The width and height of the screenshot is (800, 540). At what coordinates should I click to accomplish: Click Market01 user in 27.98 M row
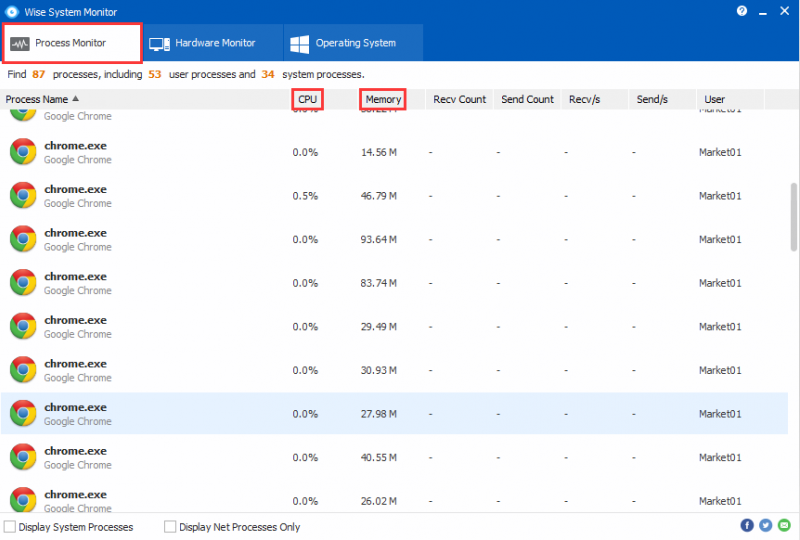pyautogui.click(x=720, y=414)
